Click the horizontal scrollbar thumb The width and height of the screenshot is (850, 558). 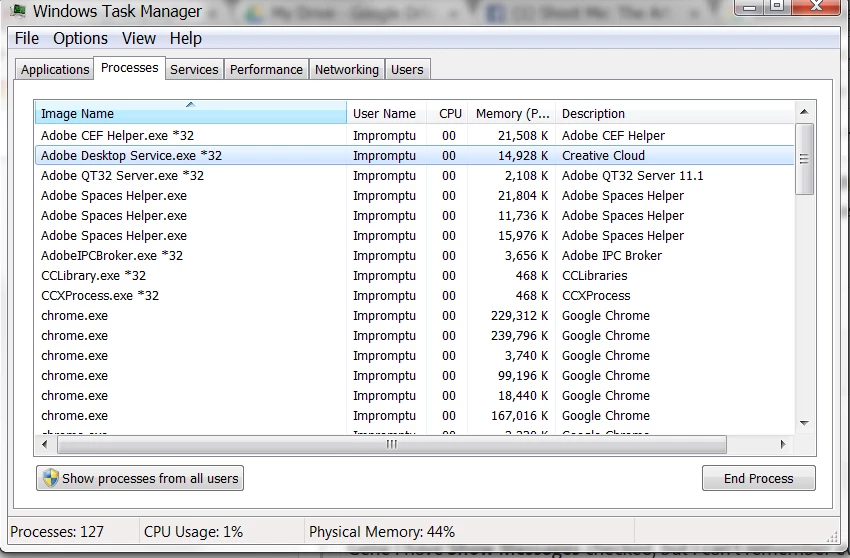pyautogui.click(x=392, y=445)
